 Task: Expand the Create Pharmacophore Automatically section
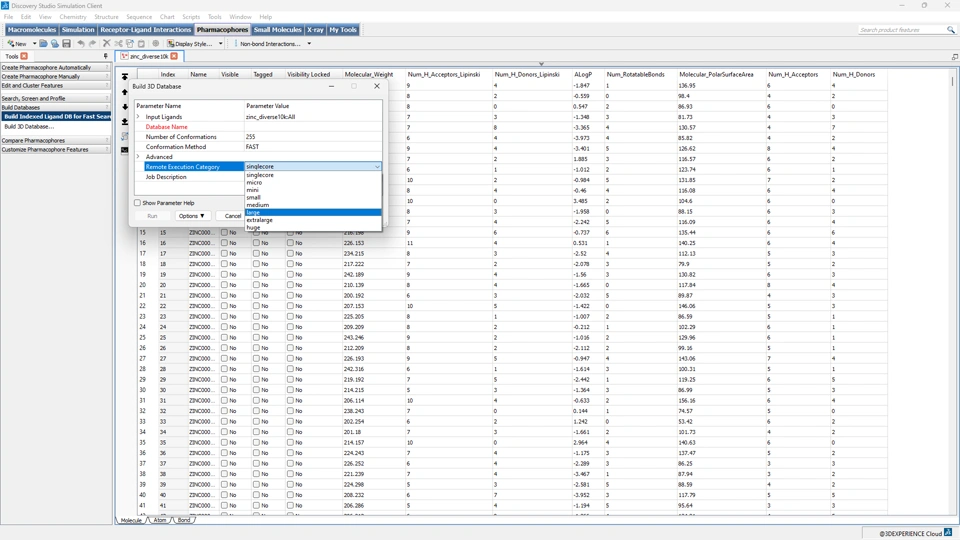(56, 67)
